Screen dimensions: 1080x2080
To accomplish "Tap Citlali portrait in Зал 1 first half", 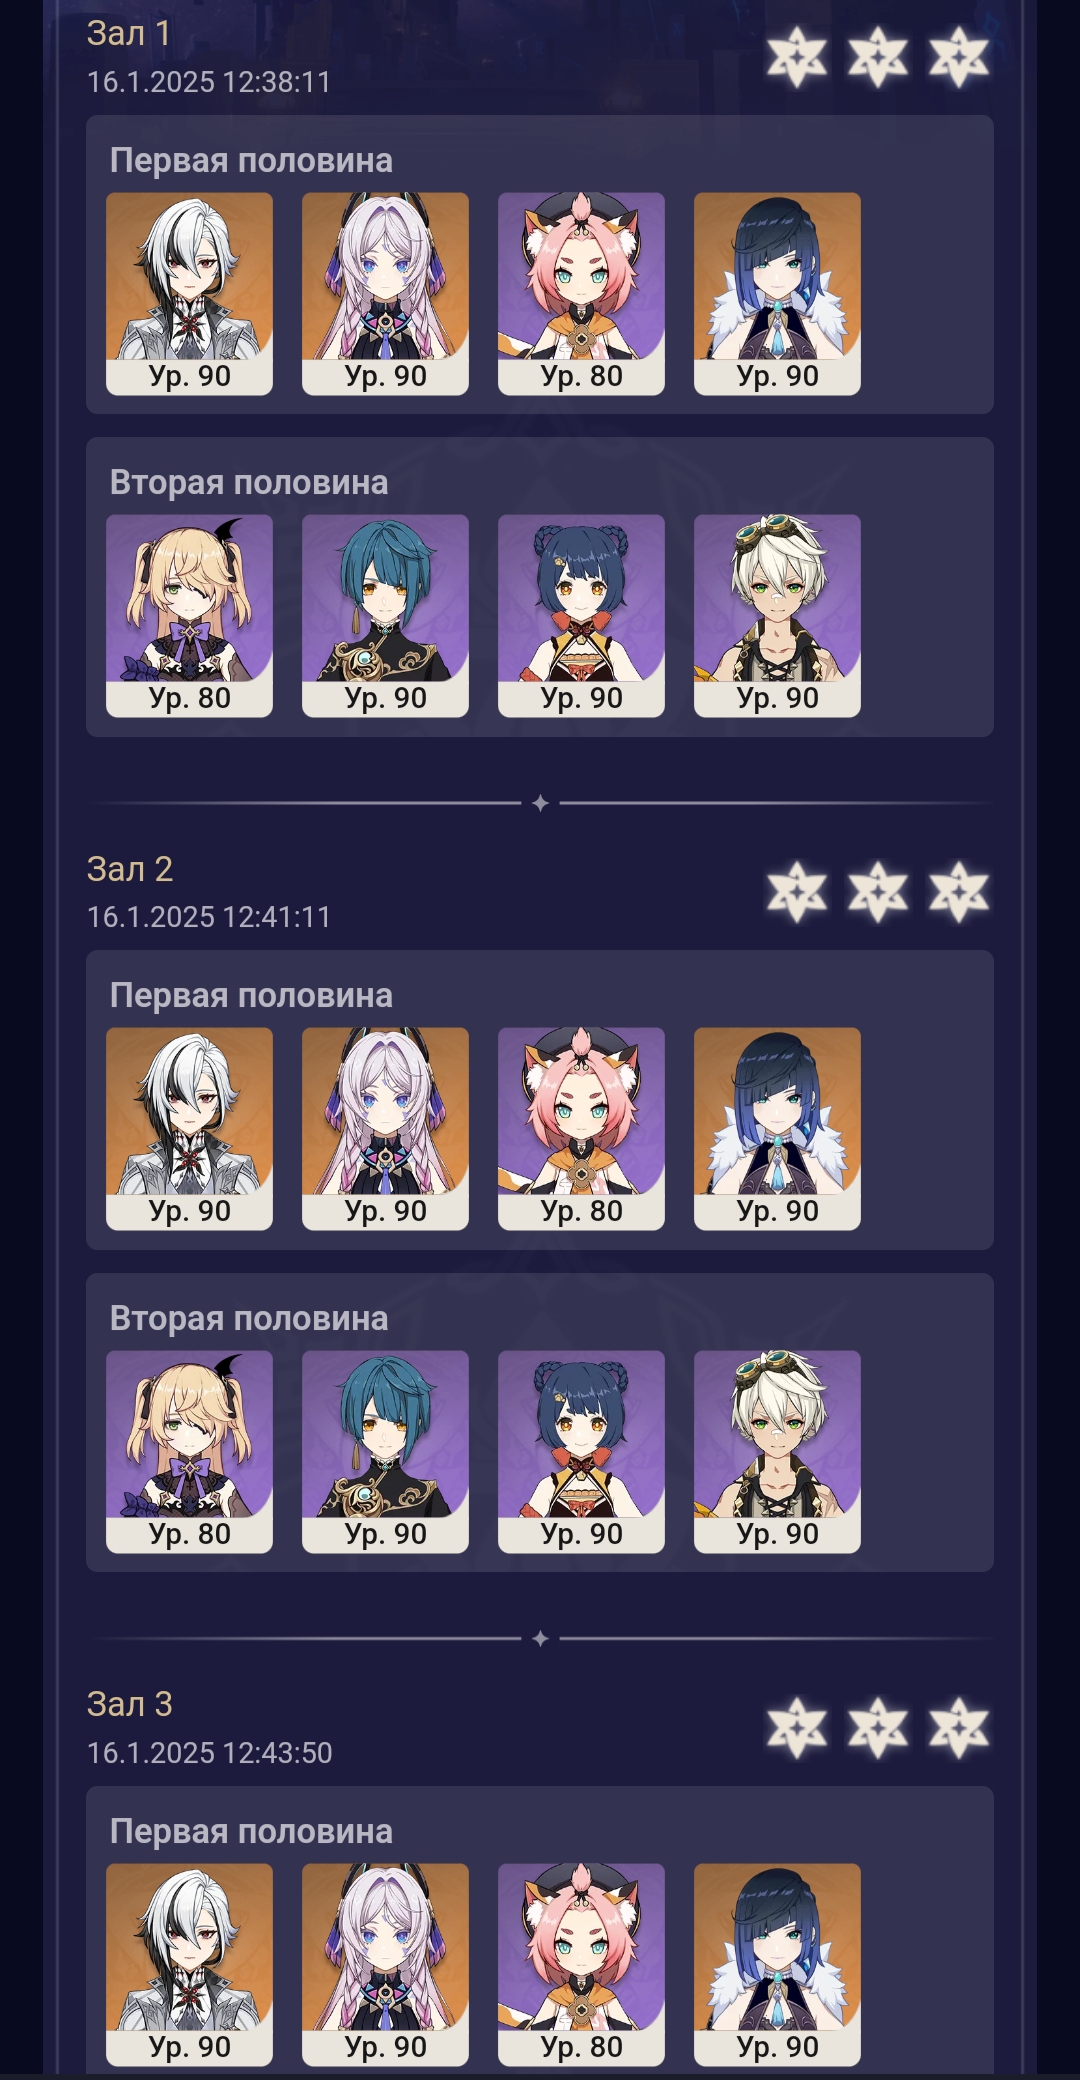I will pyautogui.click(x=385, y=293).
